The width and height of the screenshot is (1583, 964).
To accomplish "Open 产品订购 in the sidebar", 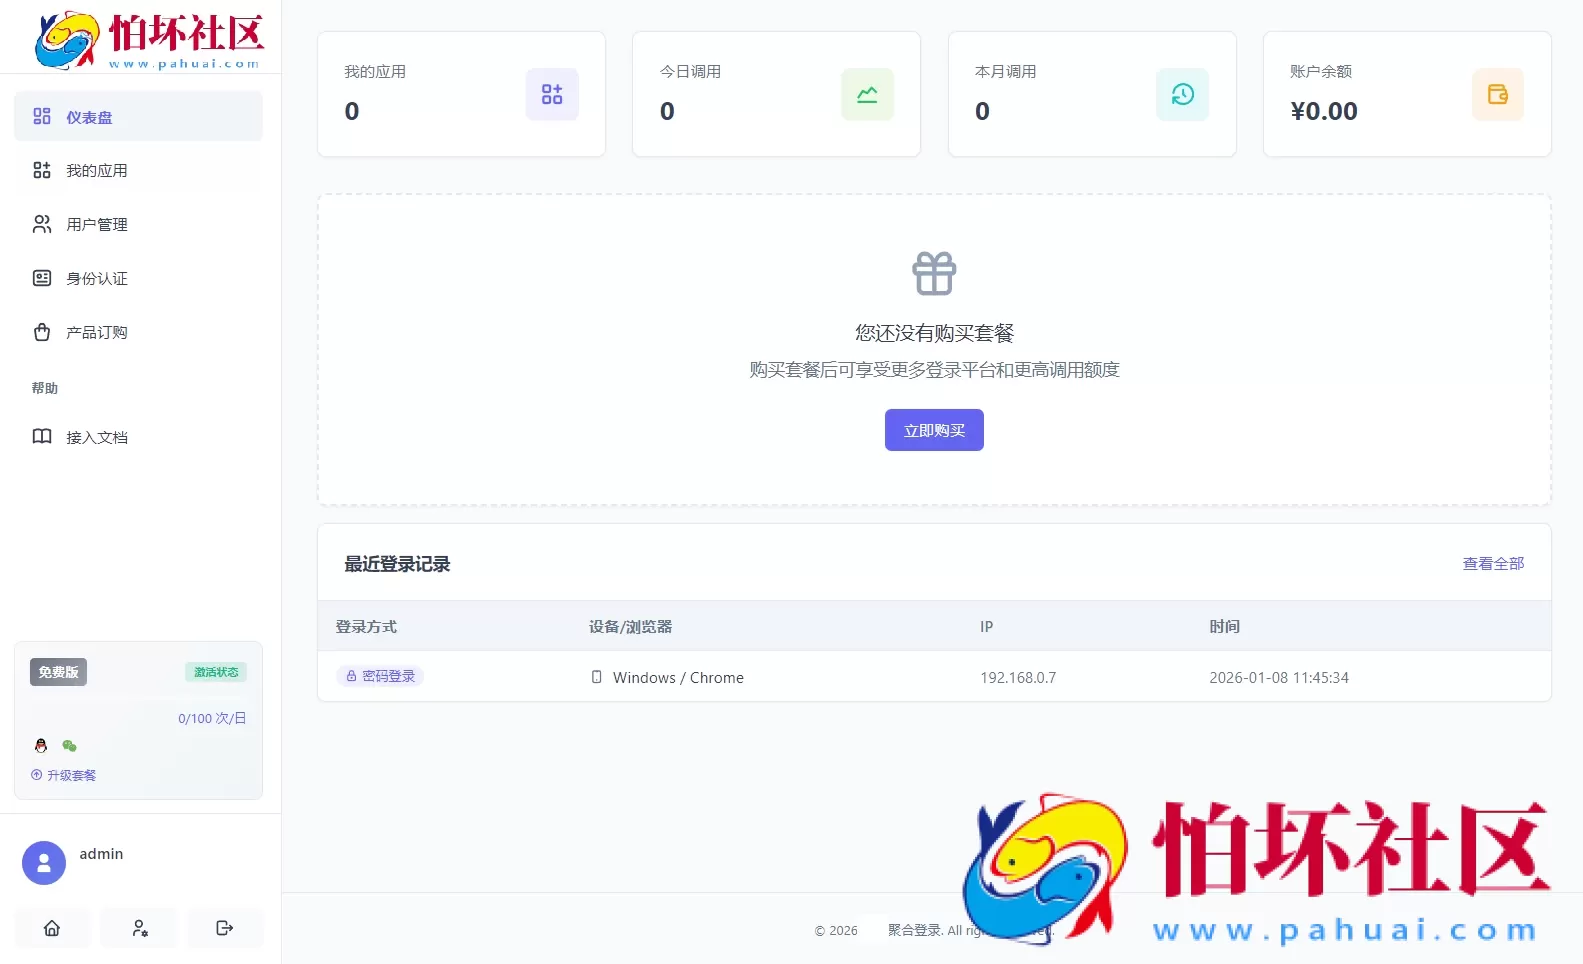I will point(138,333).
